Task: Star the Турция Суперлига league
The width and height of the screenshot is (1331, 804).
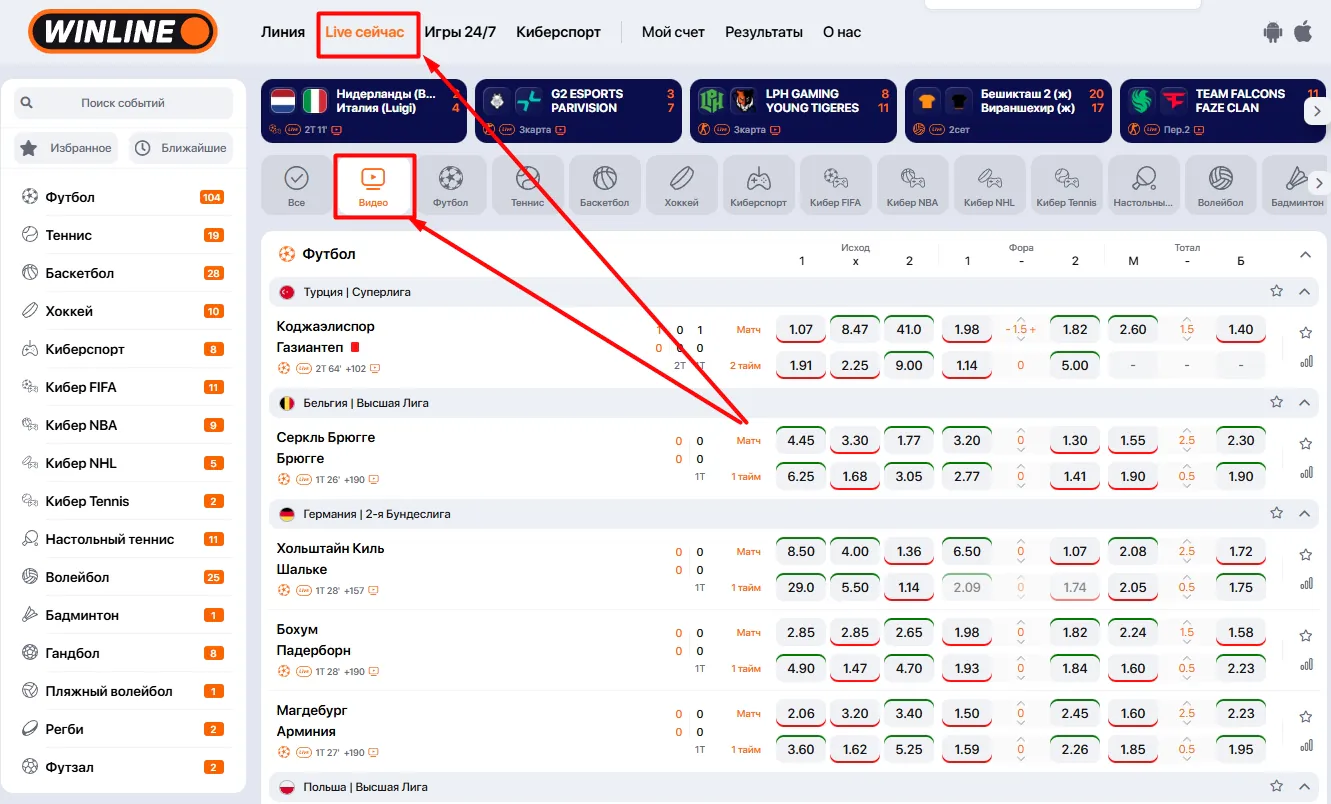Action: point(1276,291)
